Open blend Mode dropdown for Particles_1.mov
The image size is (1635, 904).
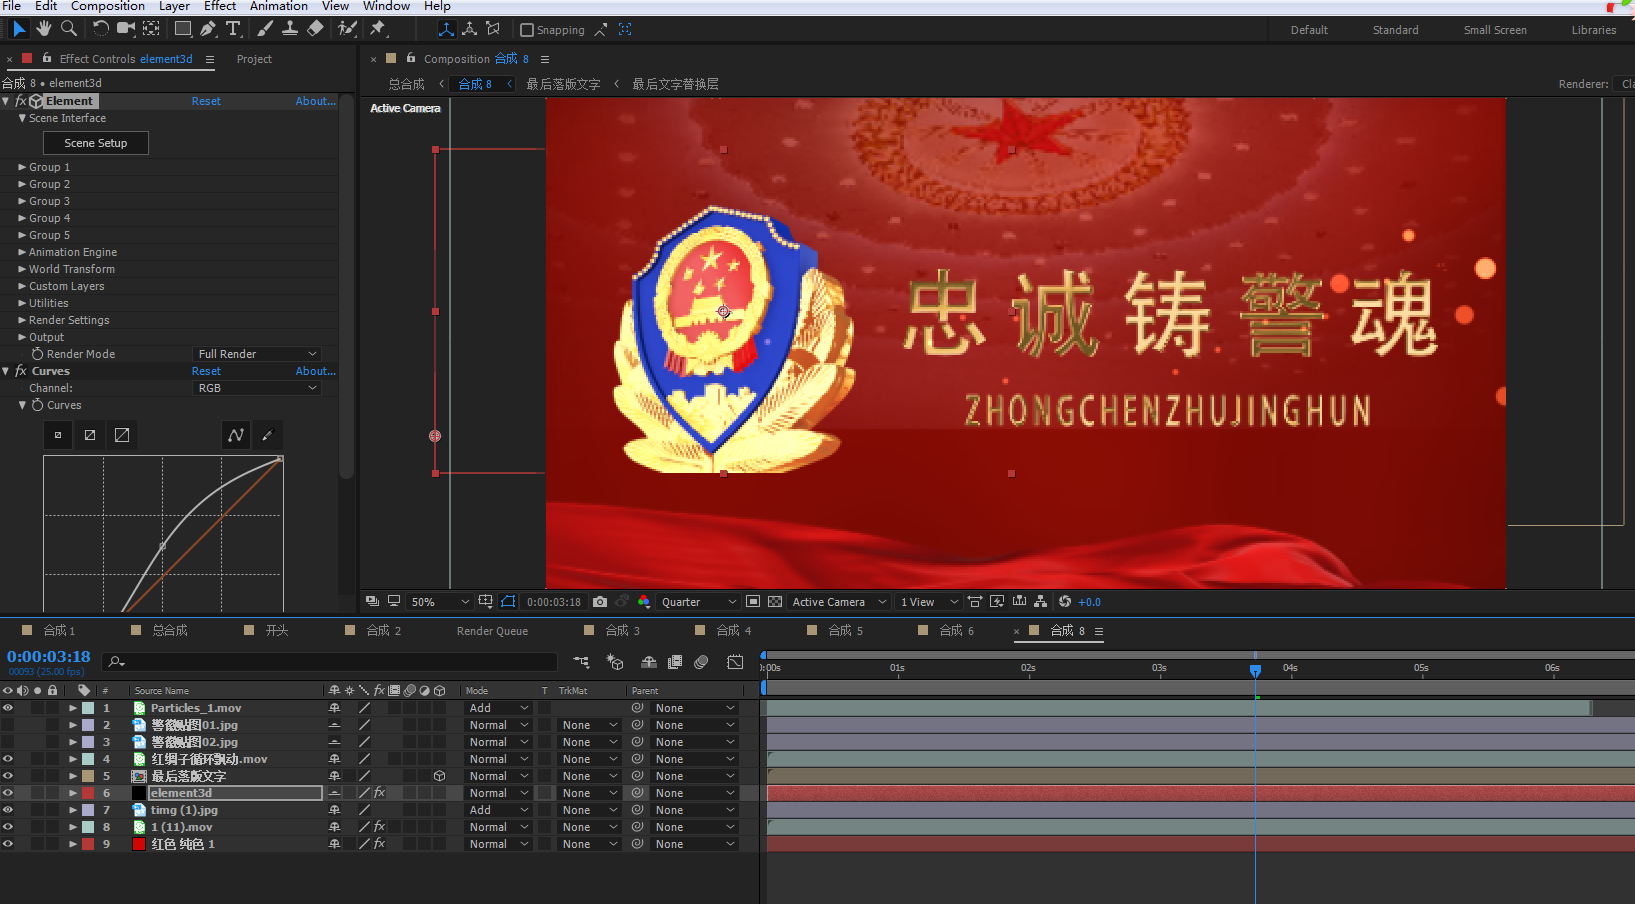tap(498, 708)
